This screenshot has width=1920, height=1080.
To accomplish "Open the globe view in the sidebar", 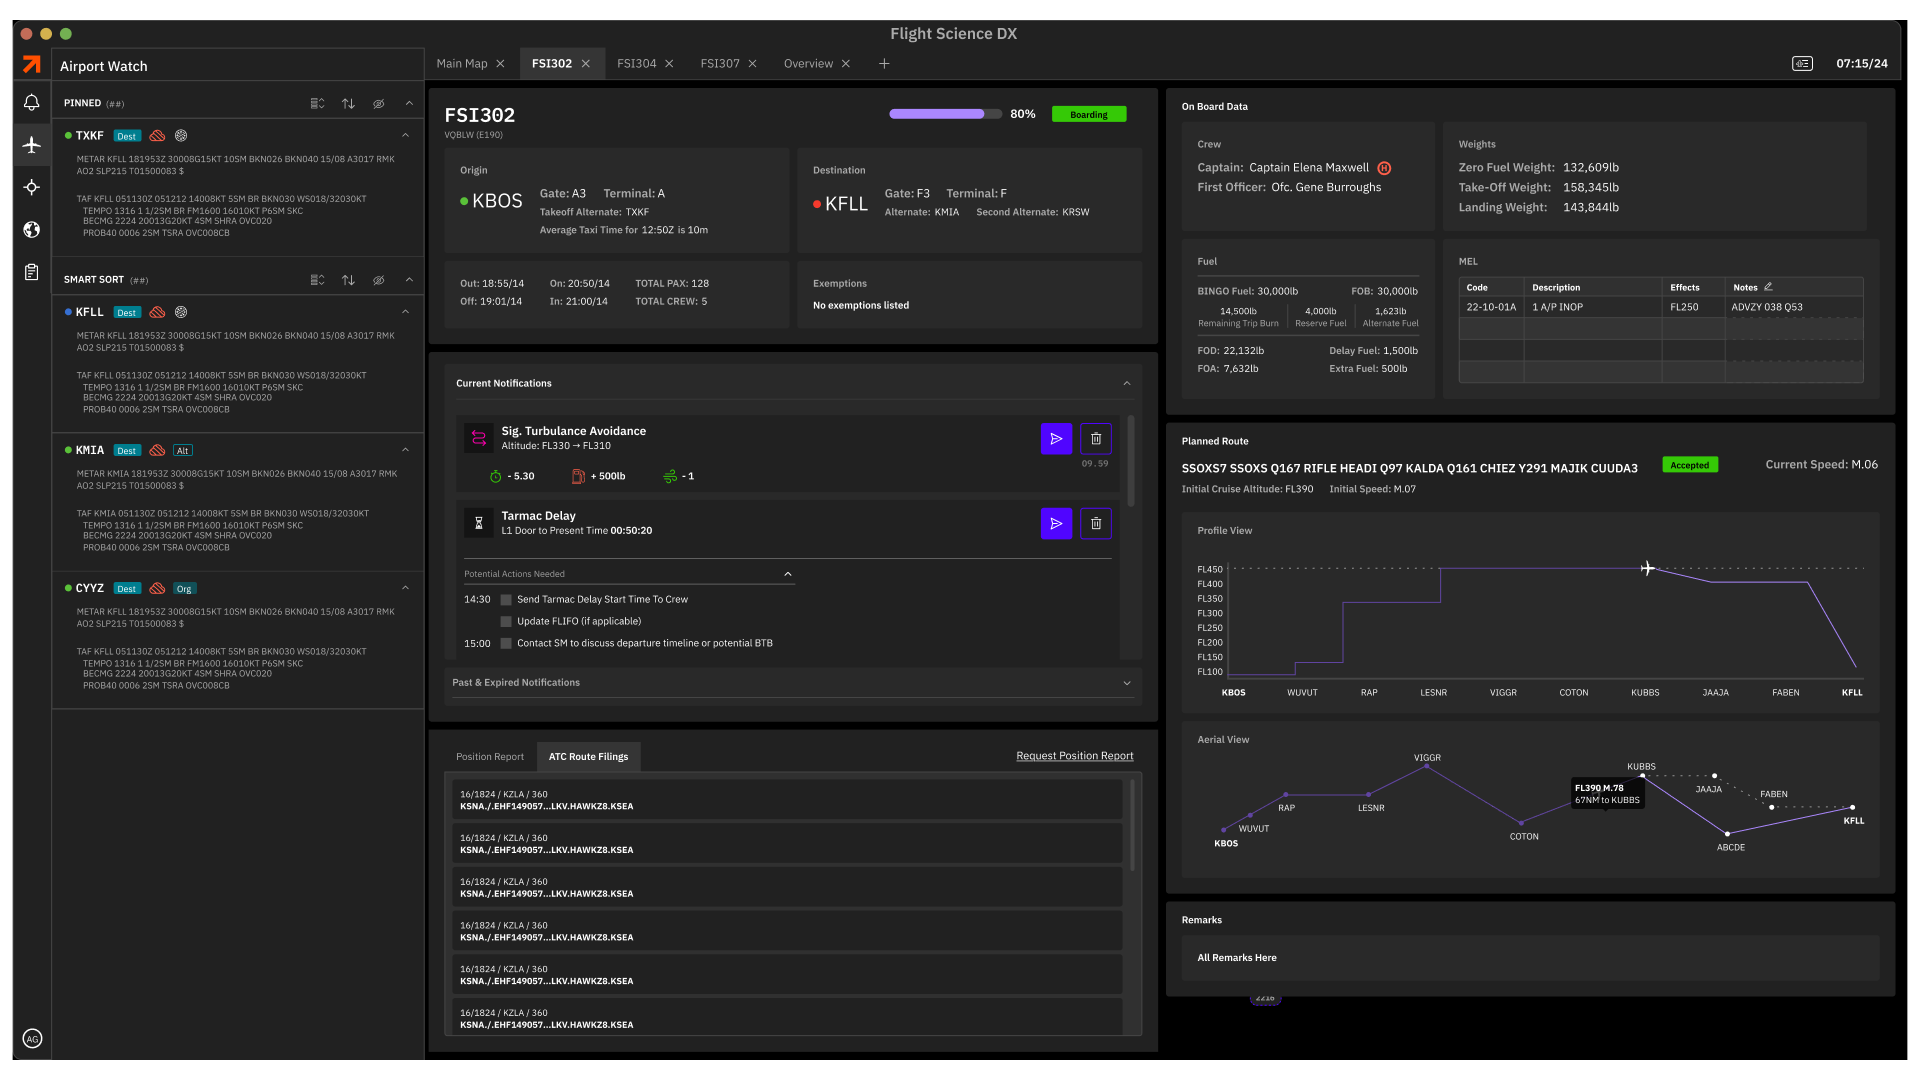I will (32, 230).
